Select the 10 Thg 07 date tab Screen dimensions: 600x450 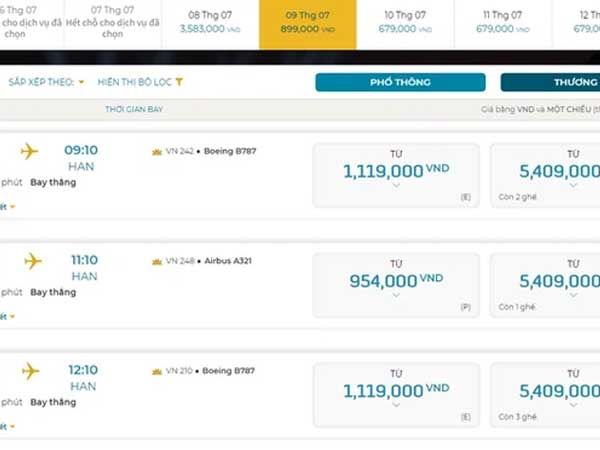405,24
